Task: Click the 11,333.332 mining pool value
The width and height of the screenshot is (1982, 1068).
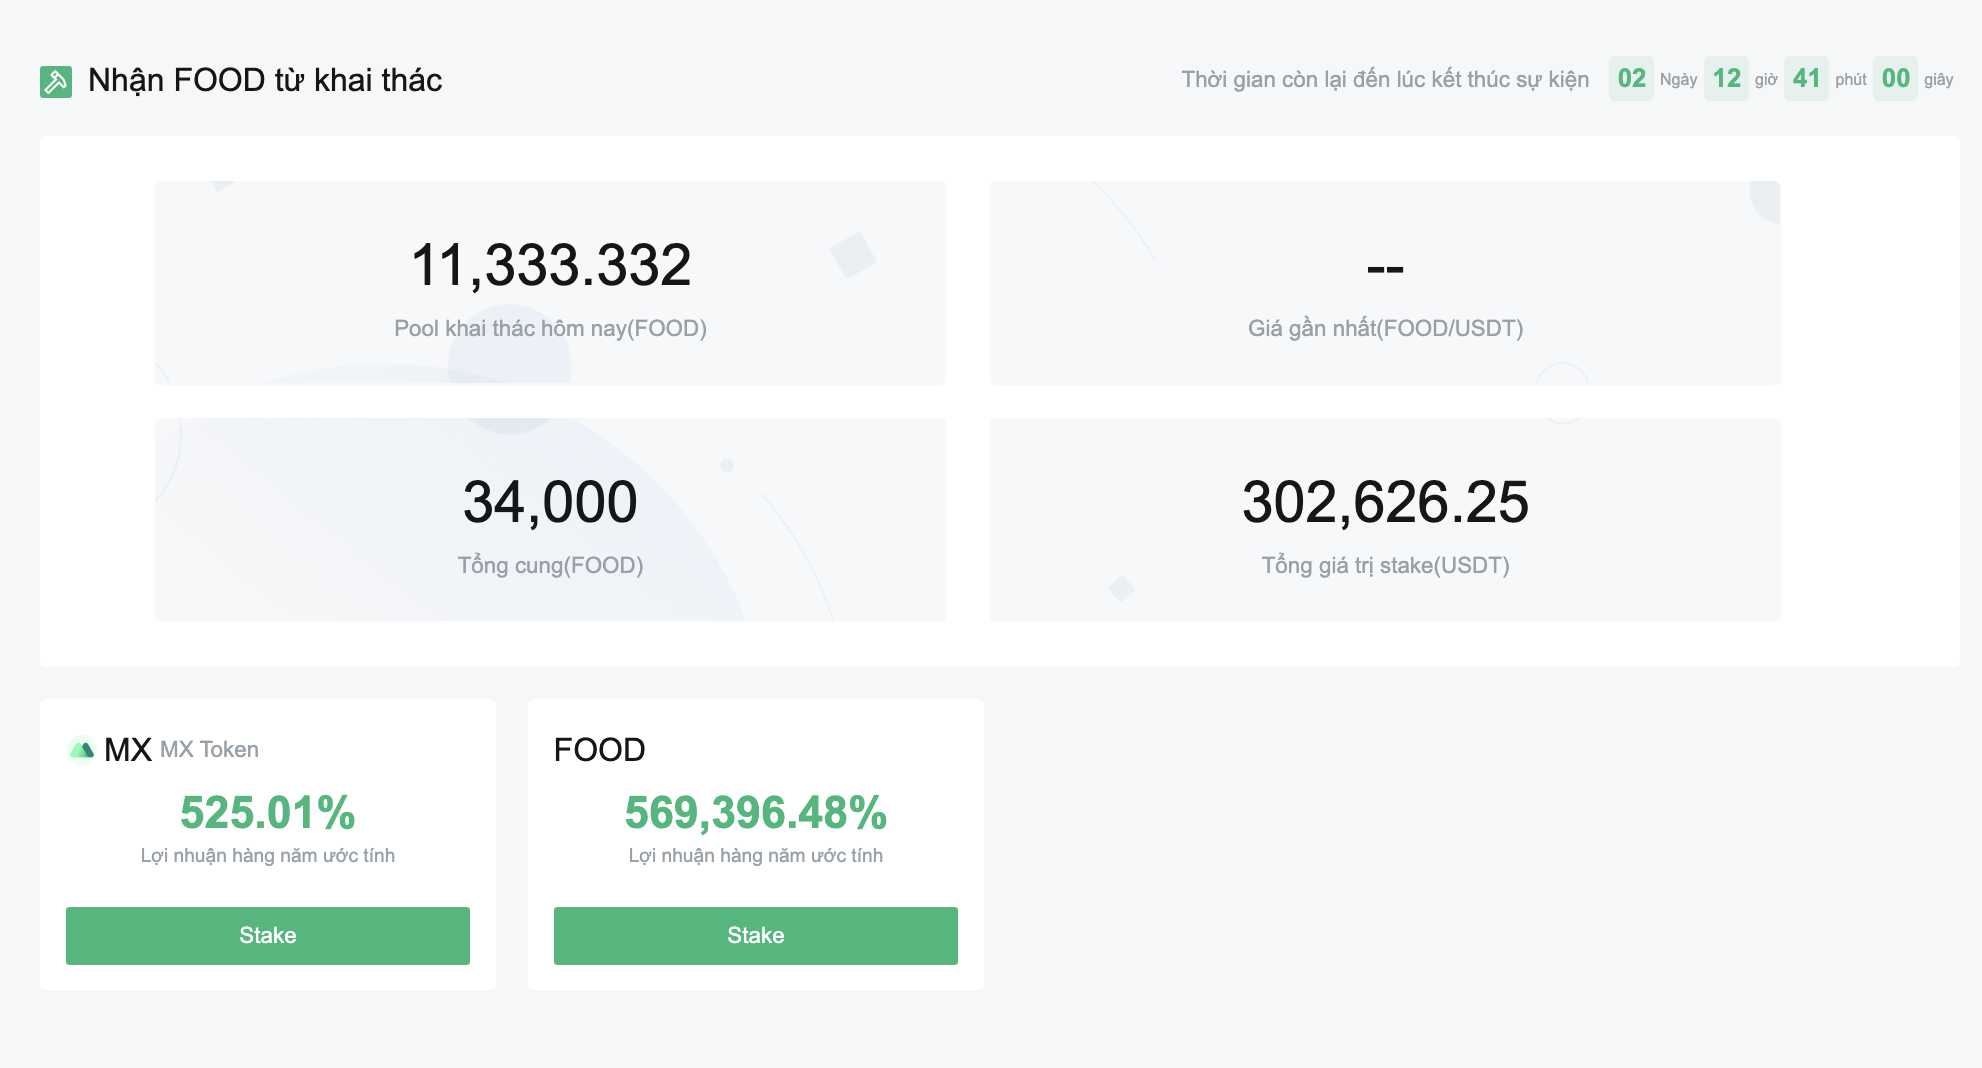Action: (x=550, y=265)
